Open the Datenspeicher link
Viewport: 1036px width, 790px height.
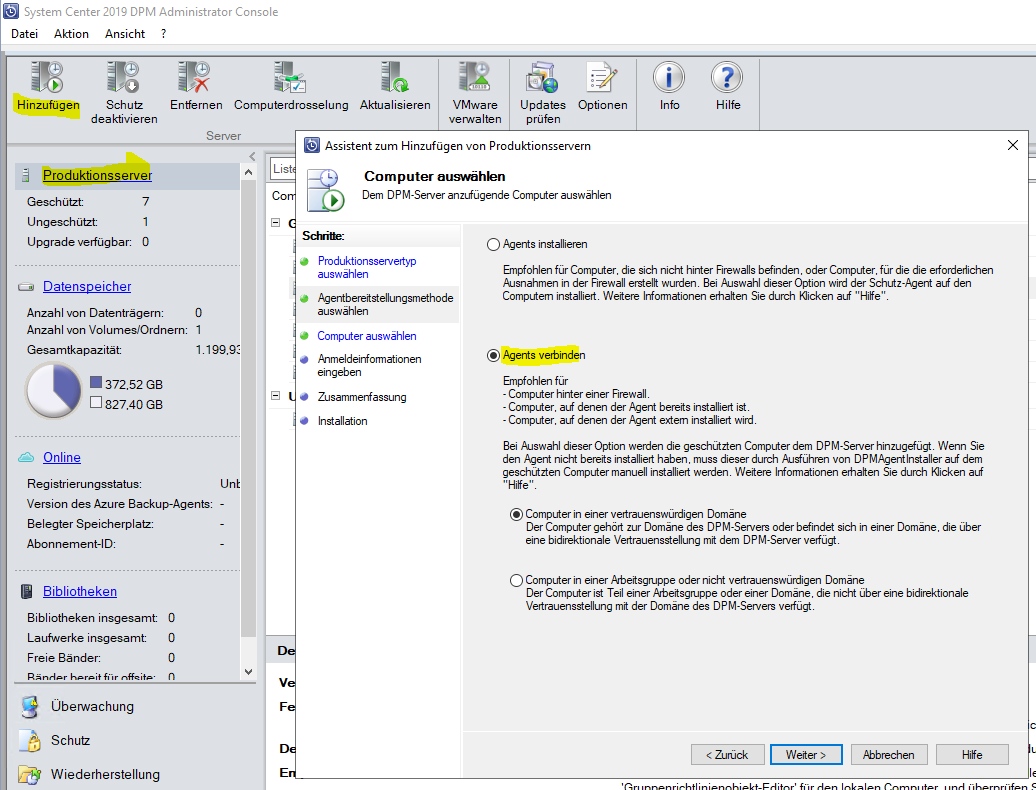(x=87, y=287)
